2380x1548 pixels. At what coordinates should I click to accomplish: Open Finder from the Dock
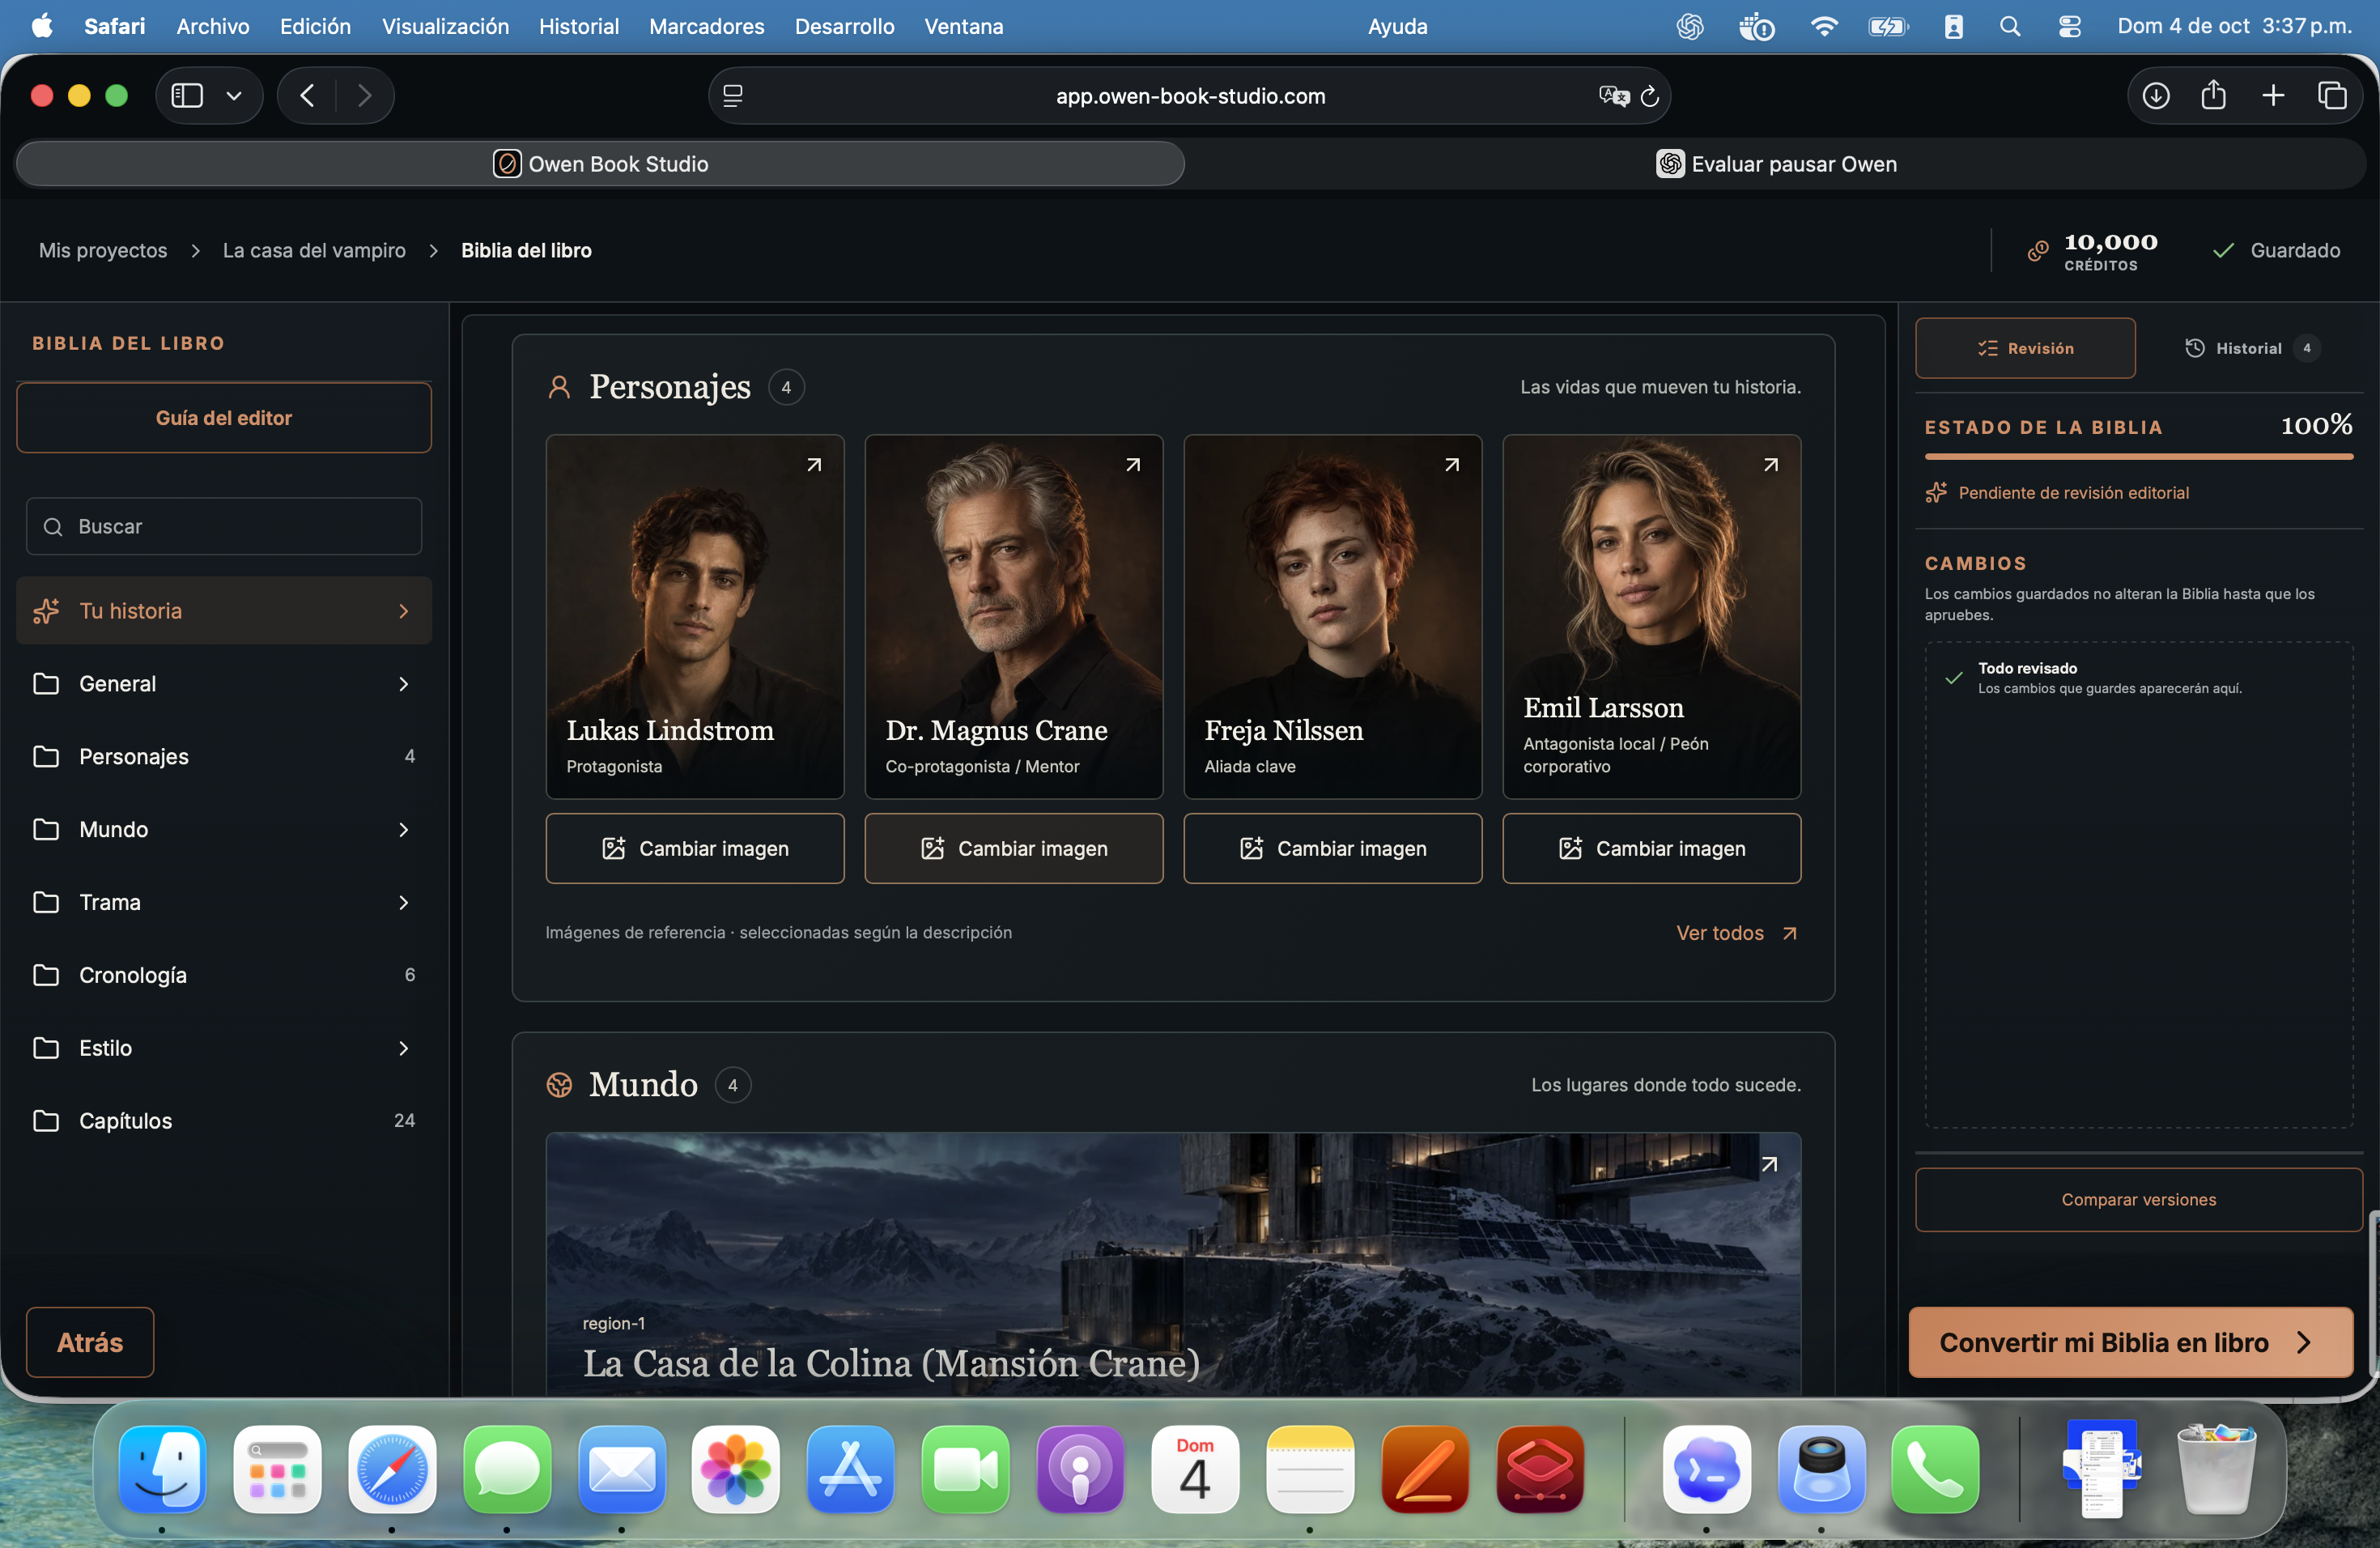pos(163,1469)
